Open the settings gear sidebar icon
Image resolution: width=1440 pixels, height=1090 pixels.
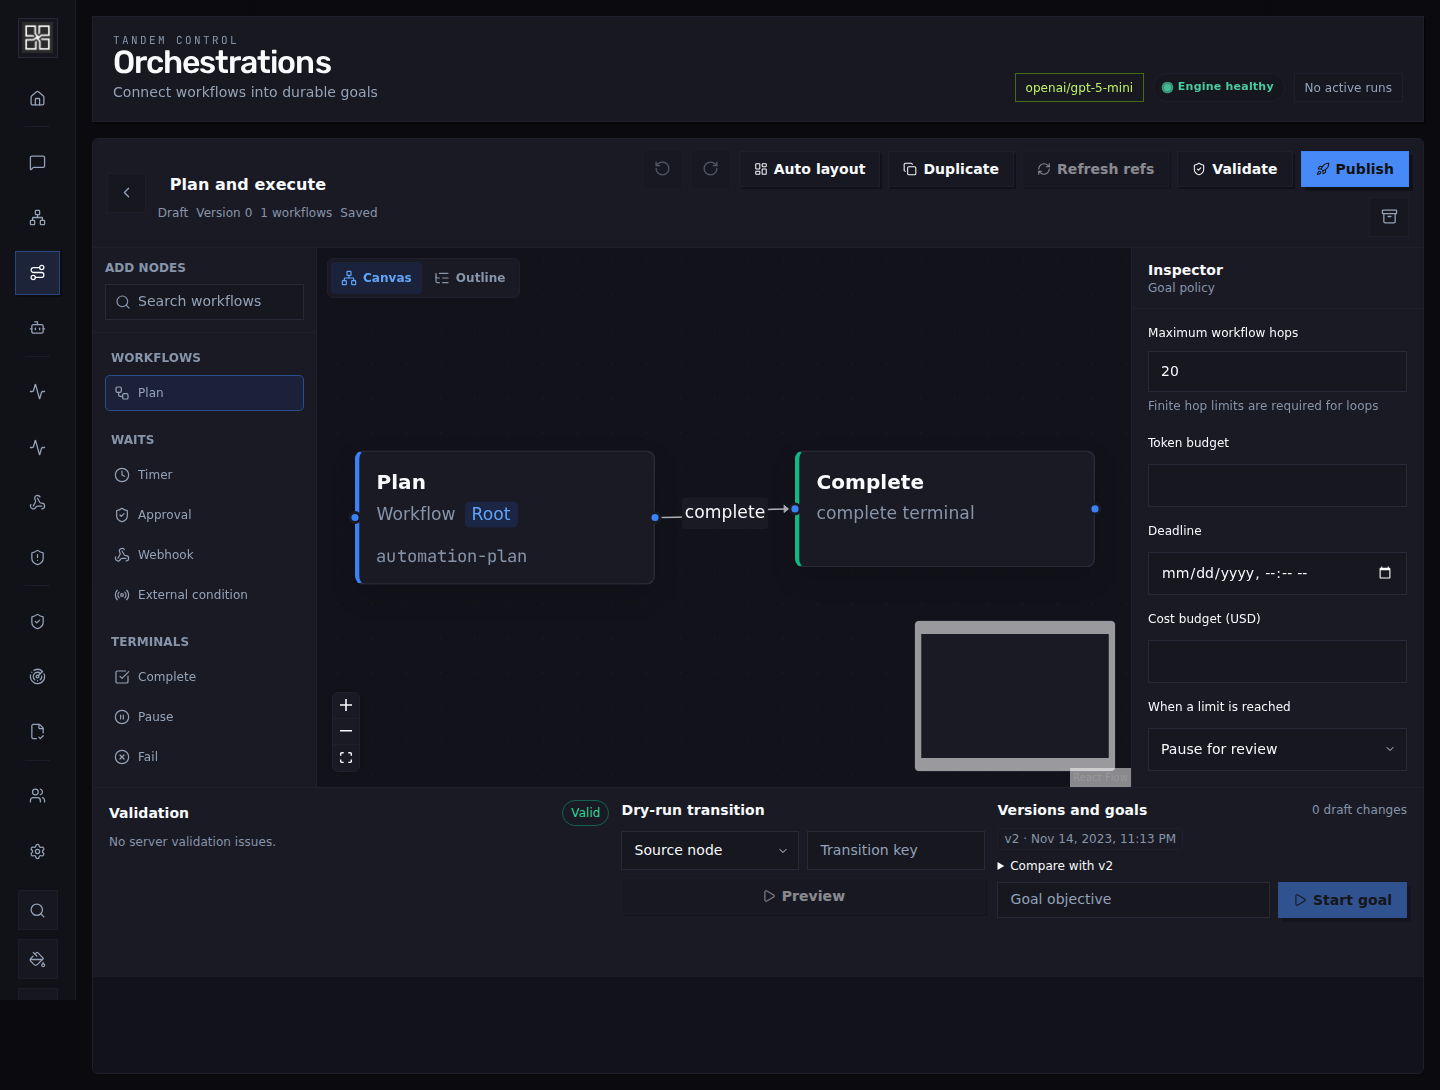coord(37,851)
